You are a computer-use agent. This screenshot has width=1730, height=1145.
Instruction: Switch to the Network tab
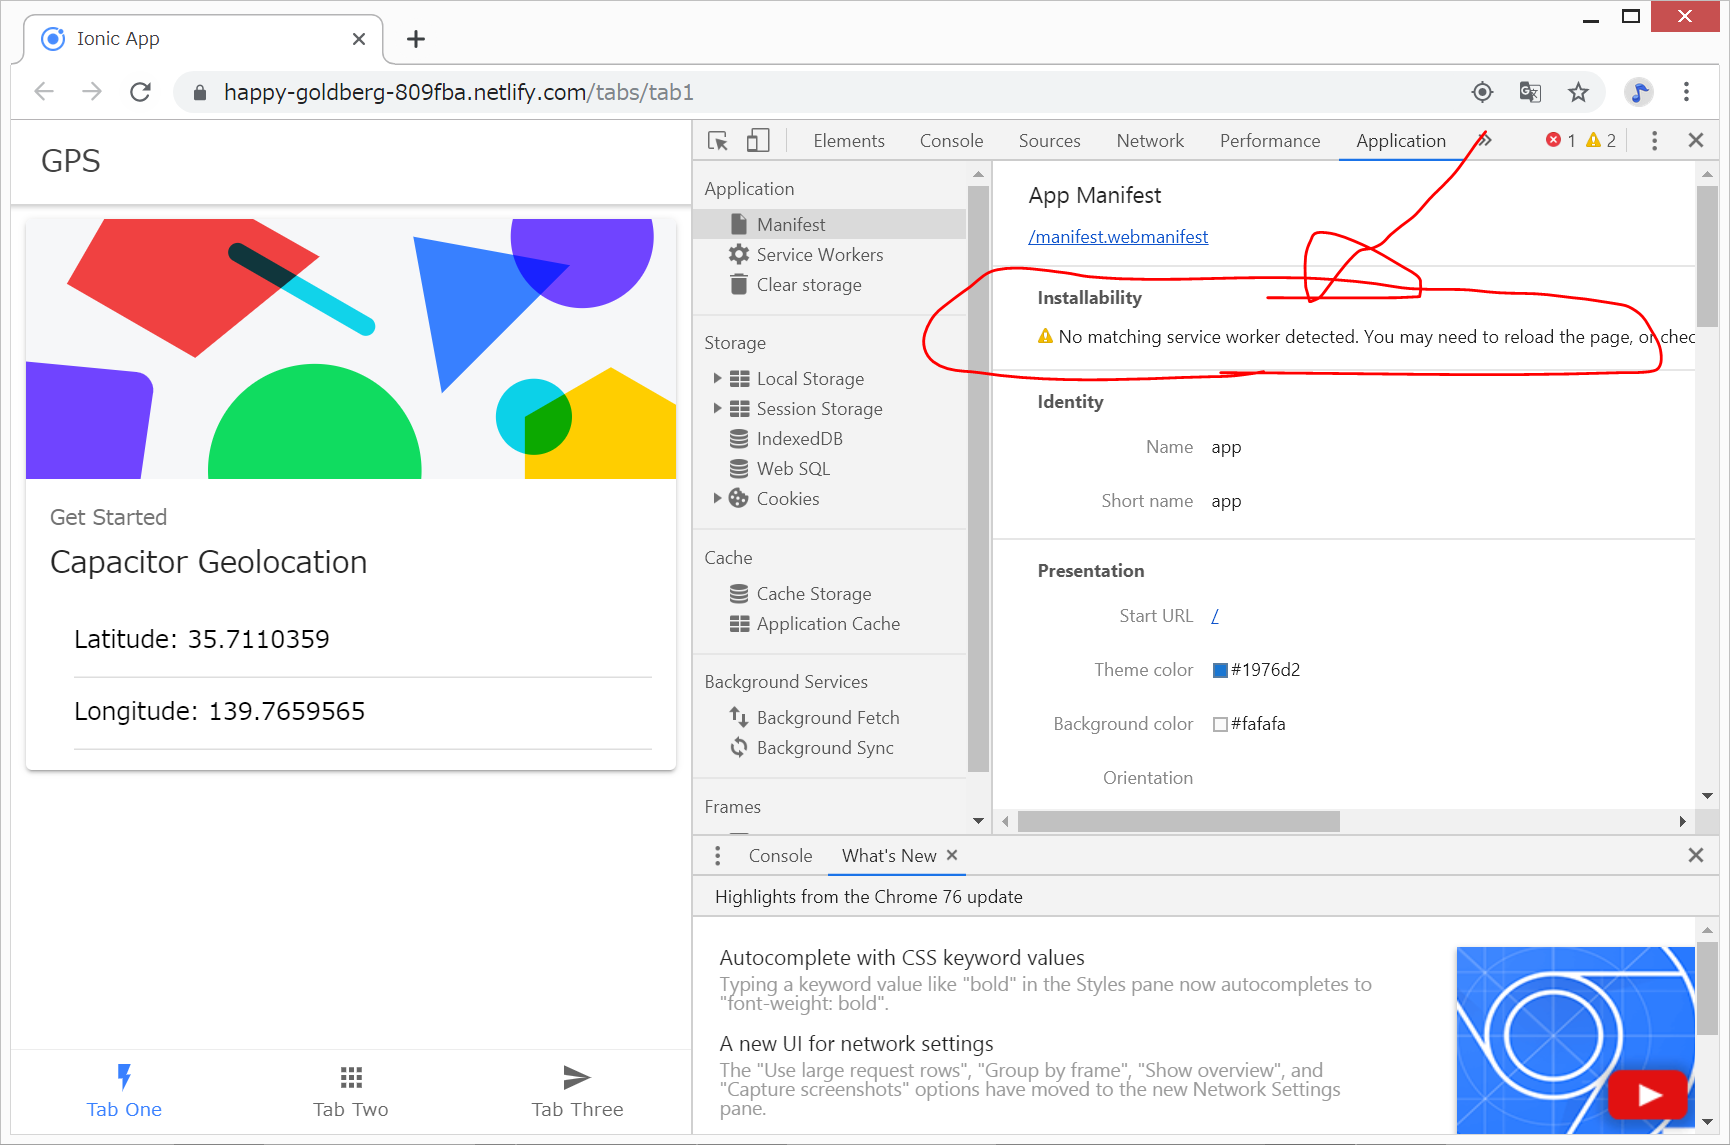click(1149, 141)
